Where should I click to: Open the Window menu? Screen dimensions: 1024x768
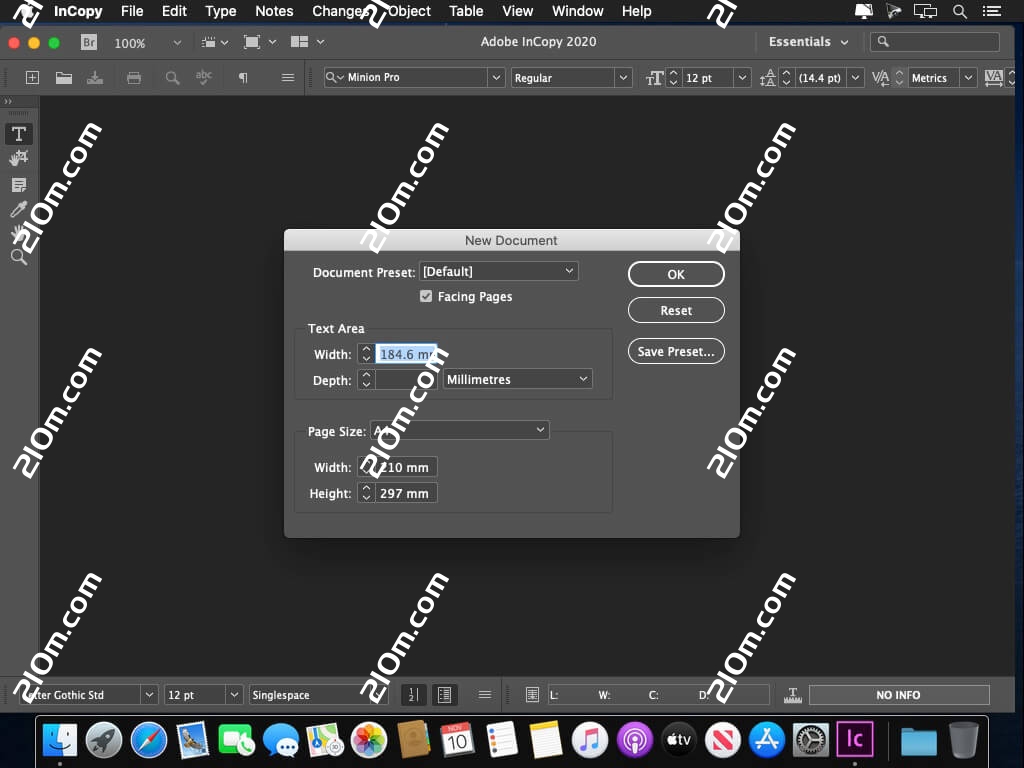577,11
